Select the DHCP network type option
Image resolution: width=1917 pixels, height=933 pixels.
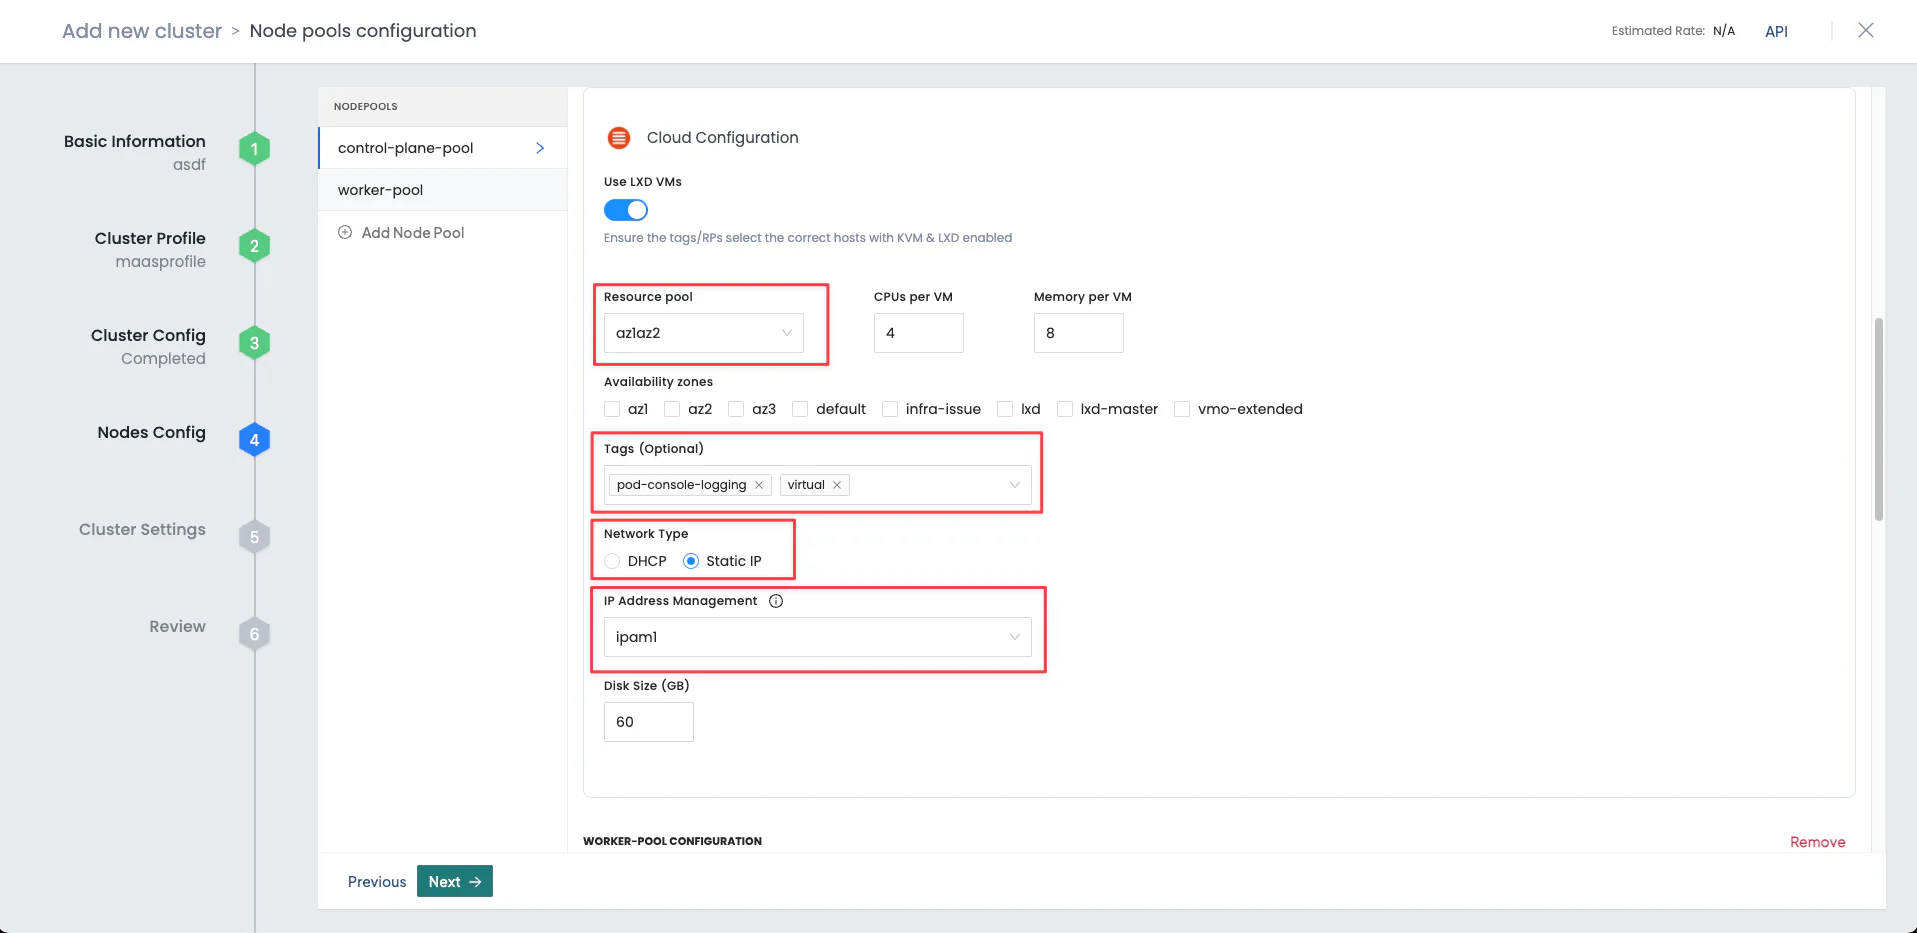(612, 561)
